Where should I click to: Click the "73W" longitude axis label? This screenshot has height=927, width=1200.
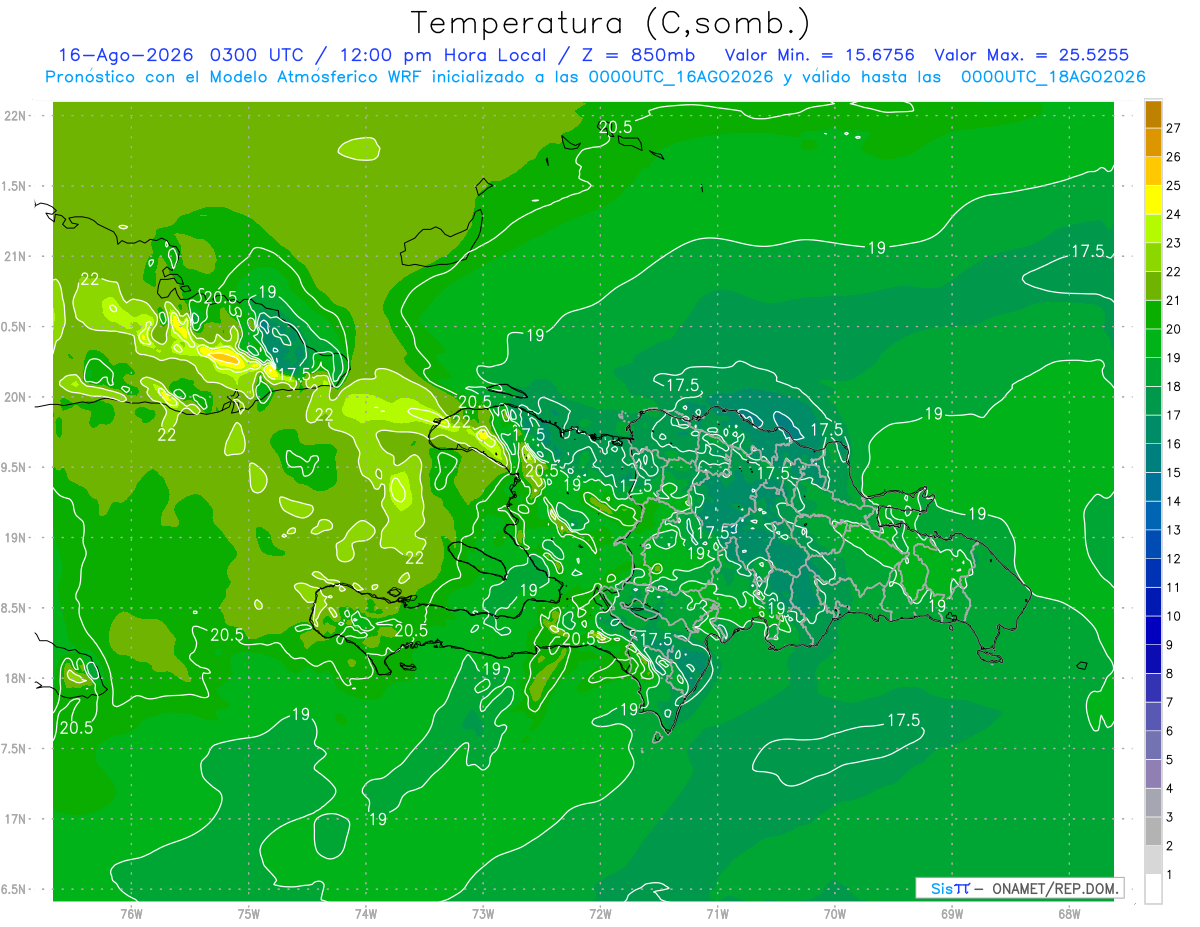(483, 913)
